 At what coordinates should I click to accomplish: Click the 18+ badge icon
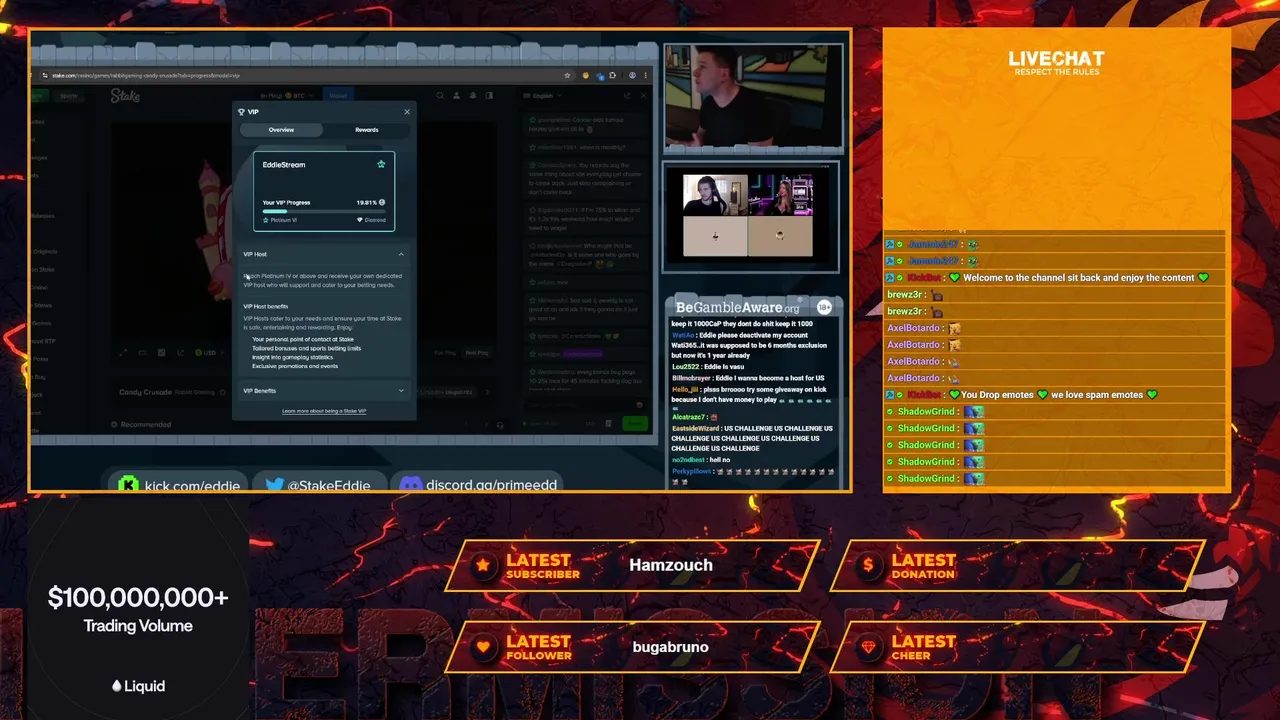click(824, 307)
